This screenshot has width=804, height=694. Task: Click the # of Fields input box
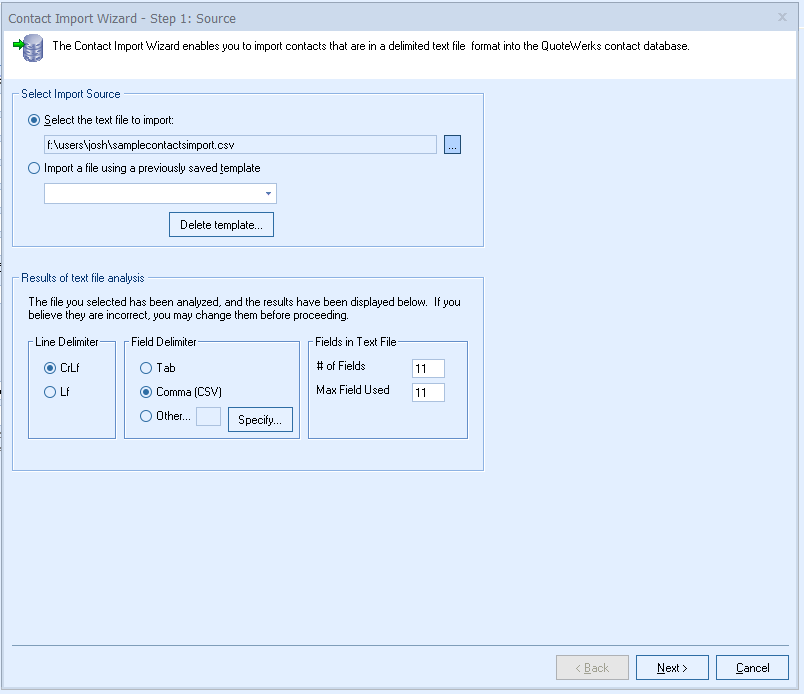pos(428,369)
